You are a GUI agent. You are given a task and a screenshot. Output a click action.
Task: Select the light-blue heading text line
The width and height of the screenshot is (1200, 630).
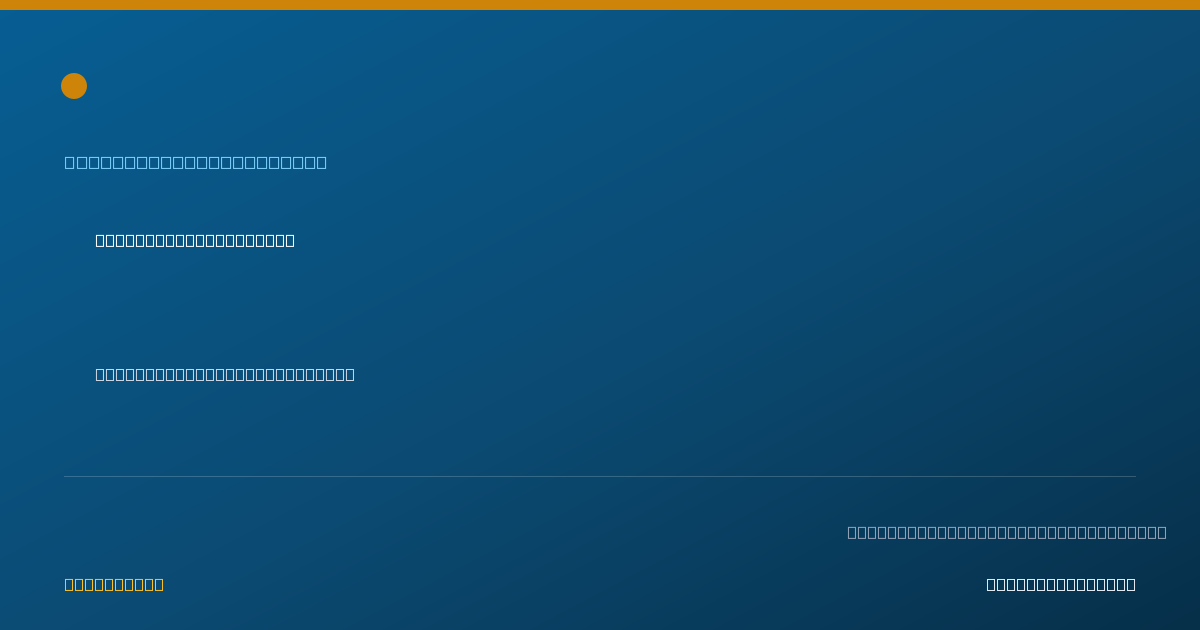tap(196, 162)
